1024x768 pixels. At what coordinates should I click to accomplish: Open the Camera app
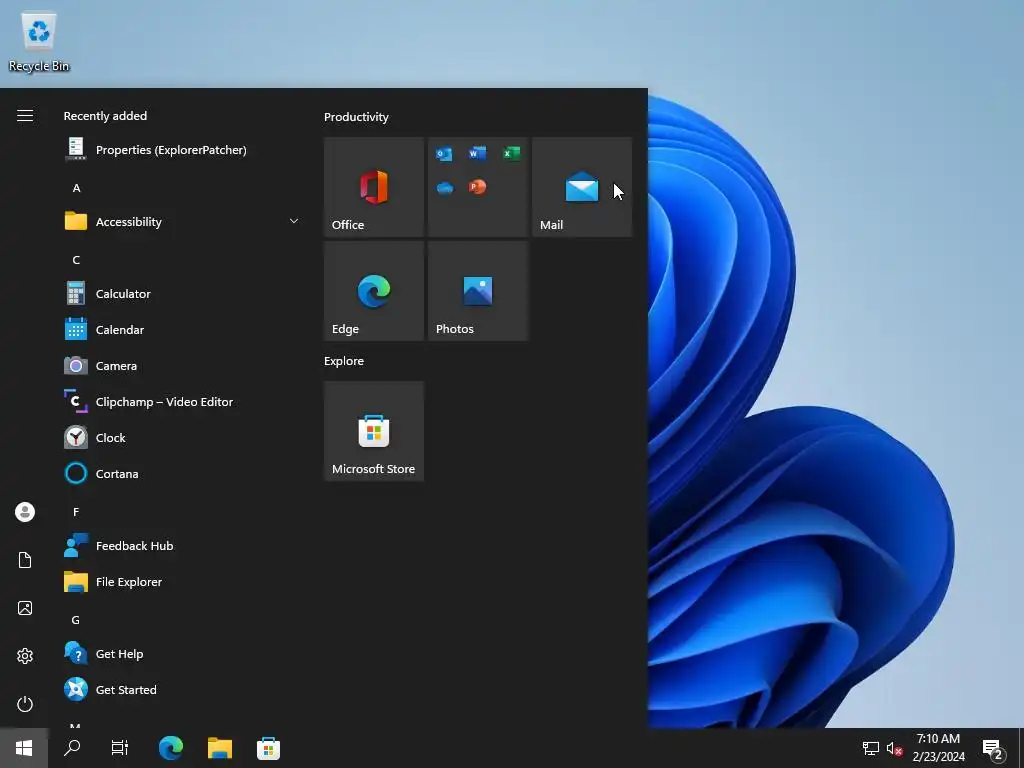click(x=183, y=366)
